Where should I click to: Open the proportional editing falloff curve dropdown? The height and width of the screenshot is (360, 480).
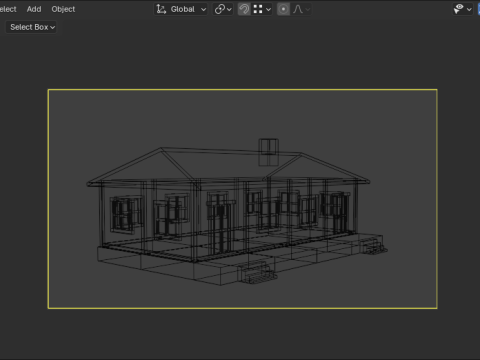(x=301, y=9)
